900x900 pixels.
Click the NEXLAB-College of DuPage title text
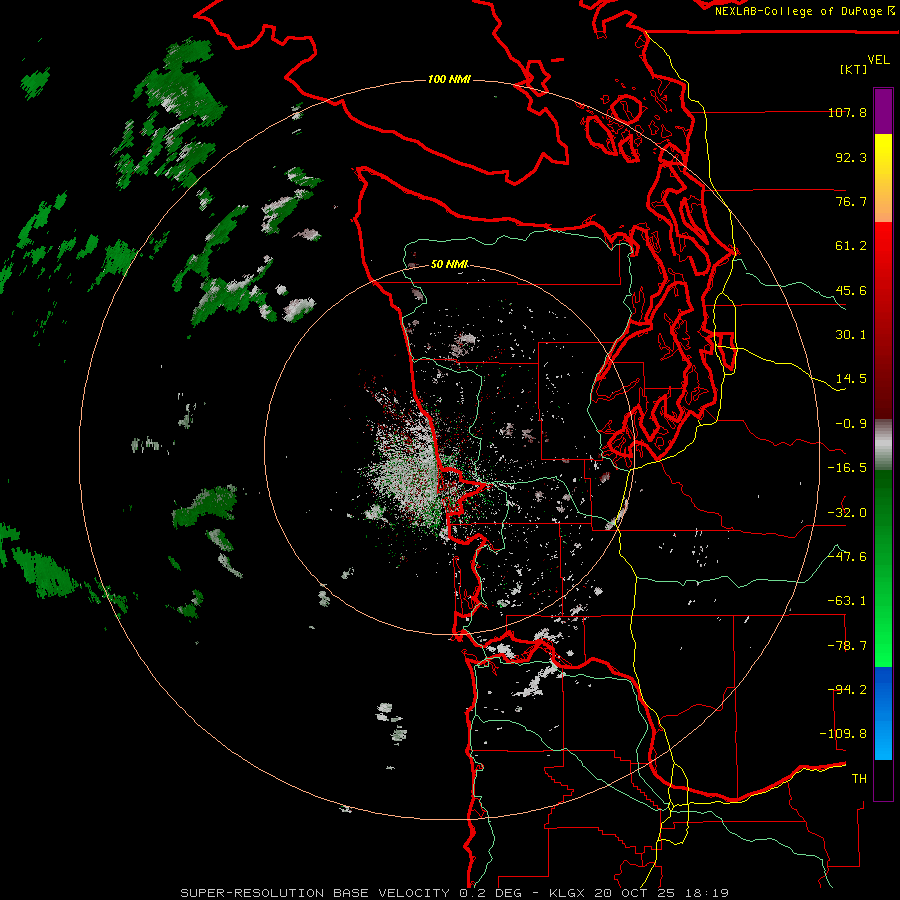[x=798, y=11]
